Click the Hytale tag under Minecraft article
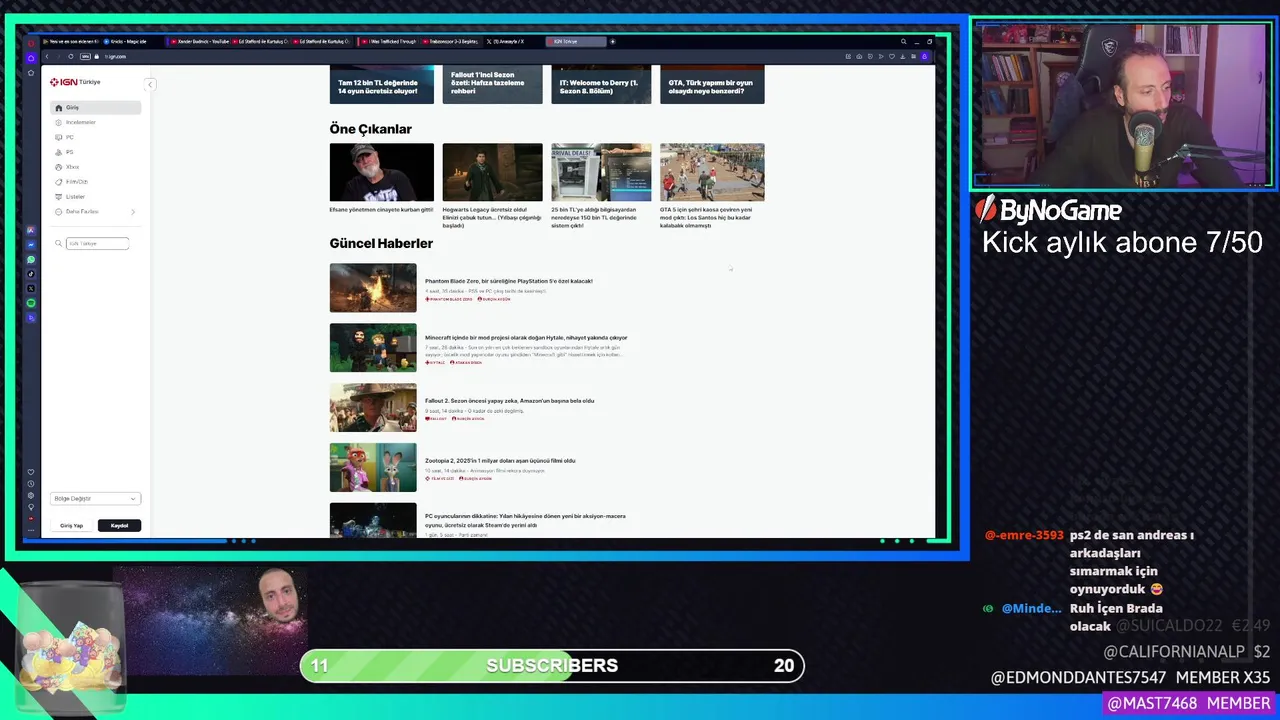Viewport: 1280px width, 720px height. pyautogui.click(x=435, y=362)
